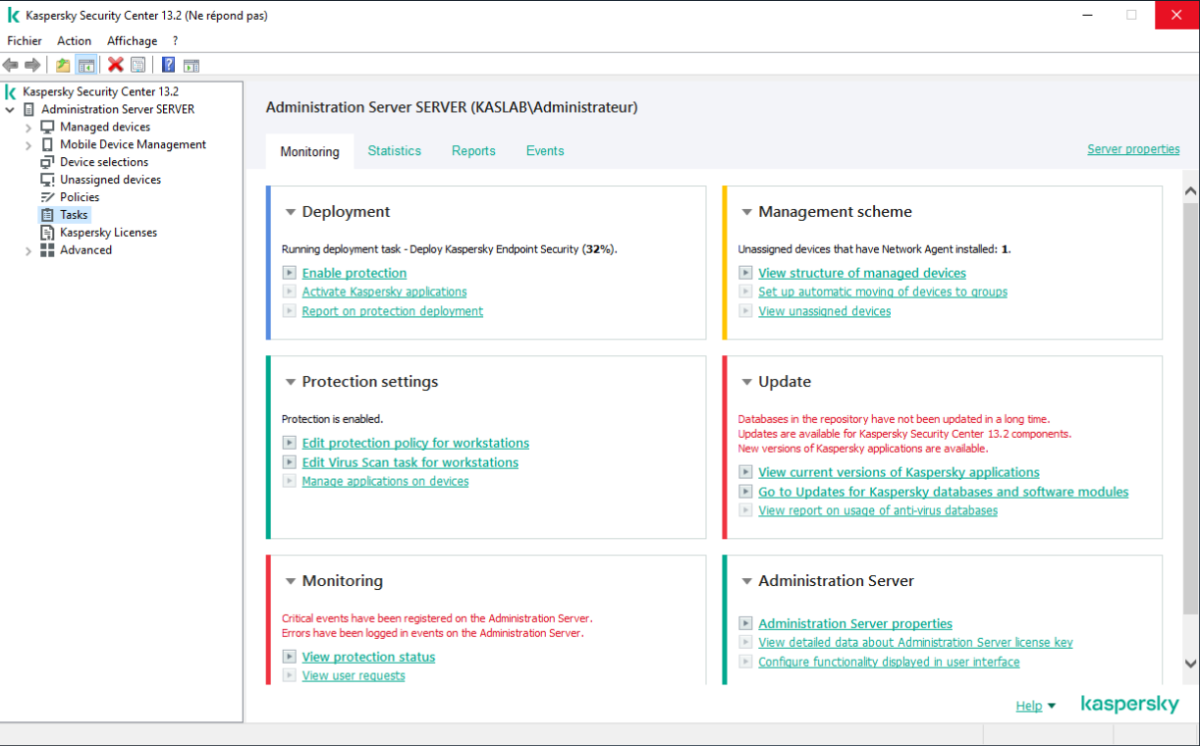Toggle the console tree visibility toolbar button
The height and width of the screenshot is (746, 1200).
tap(87, 65)
